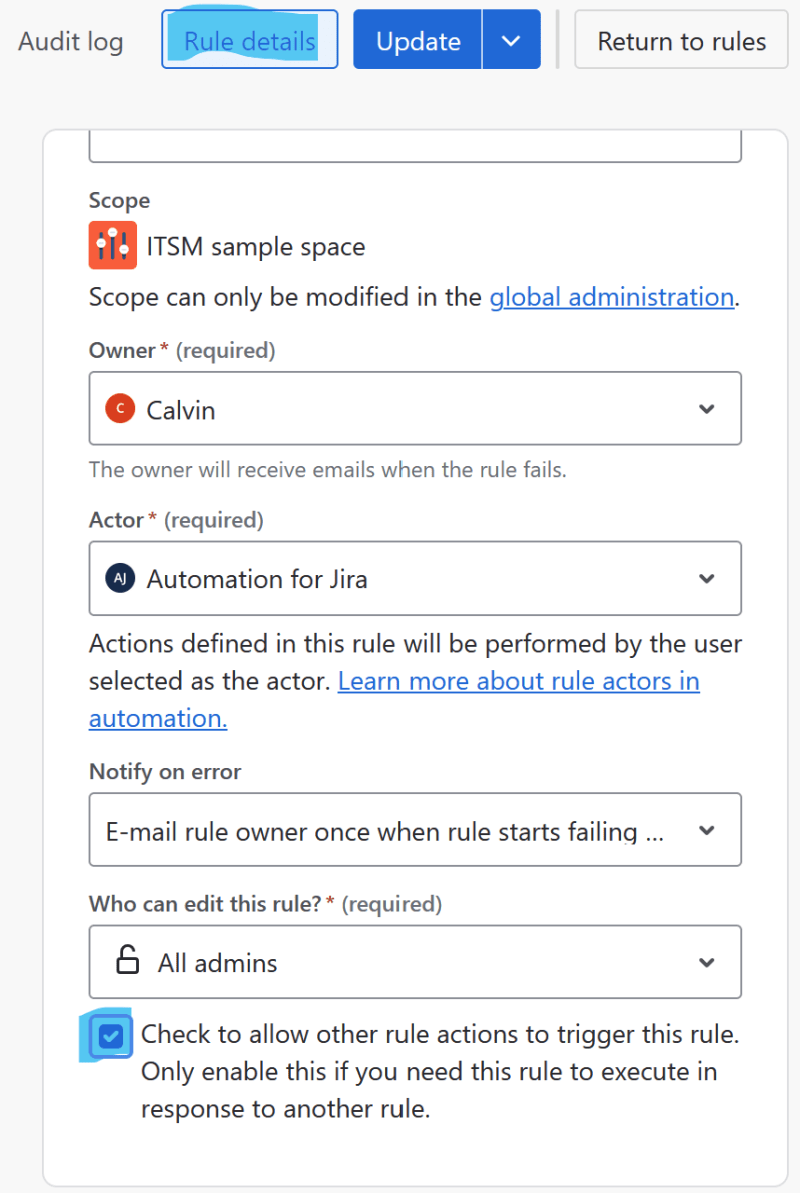Open the global administration link
This screenshot has width=800, height=1193.
click(x=611, y=297)
